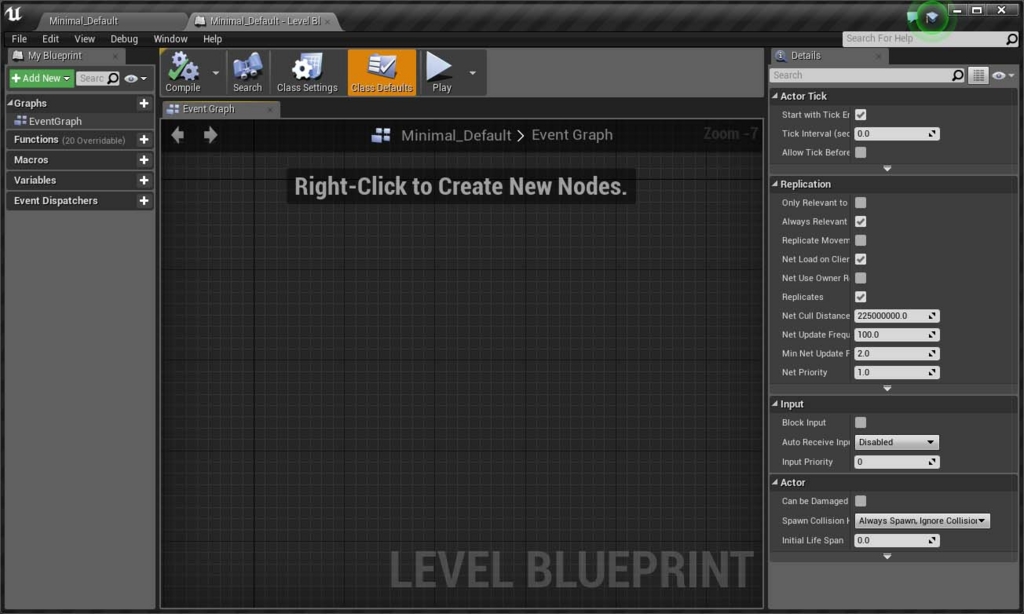Click the Search binoculars toolbar icon
1024x614 pixels.
click(x=248, y=72)
